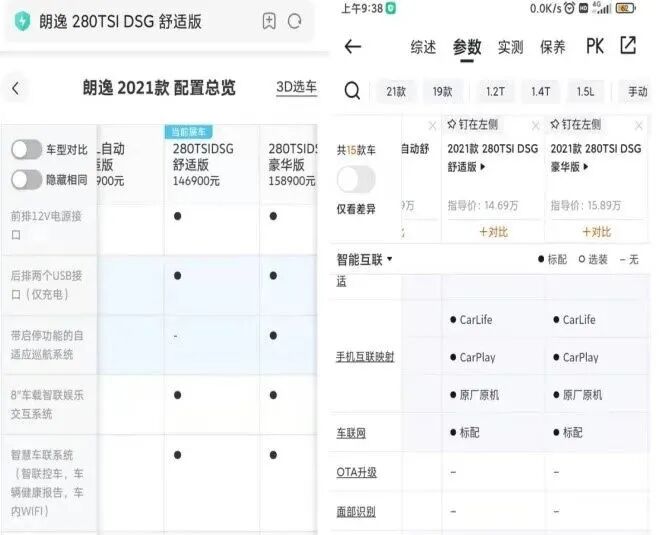667x535 pixels.
Task: Tap the battery indicator in the status bar
Action: 625,8
